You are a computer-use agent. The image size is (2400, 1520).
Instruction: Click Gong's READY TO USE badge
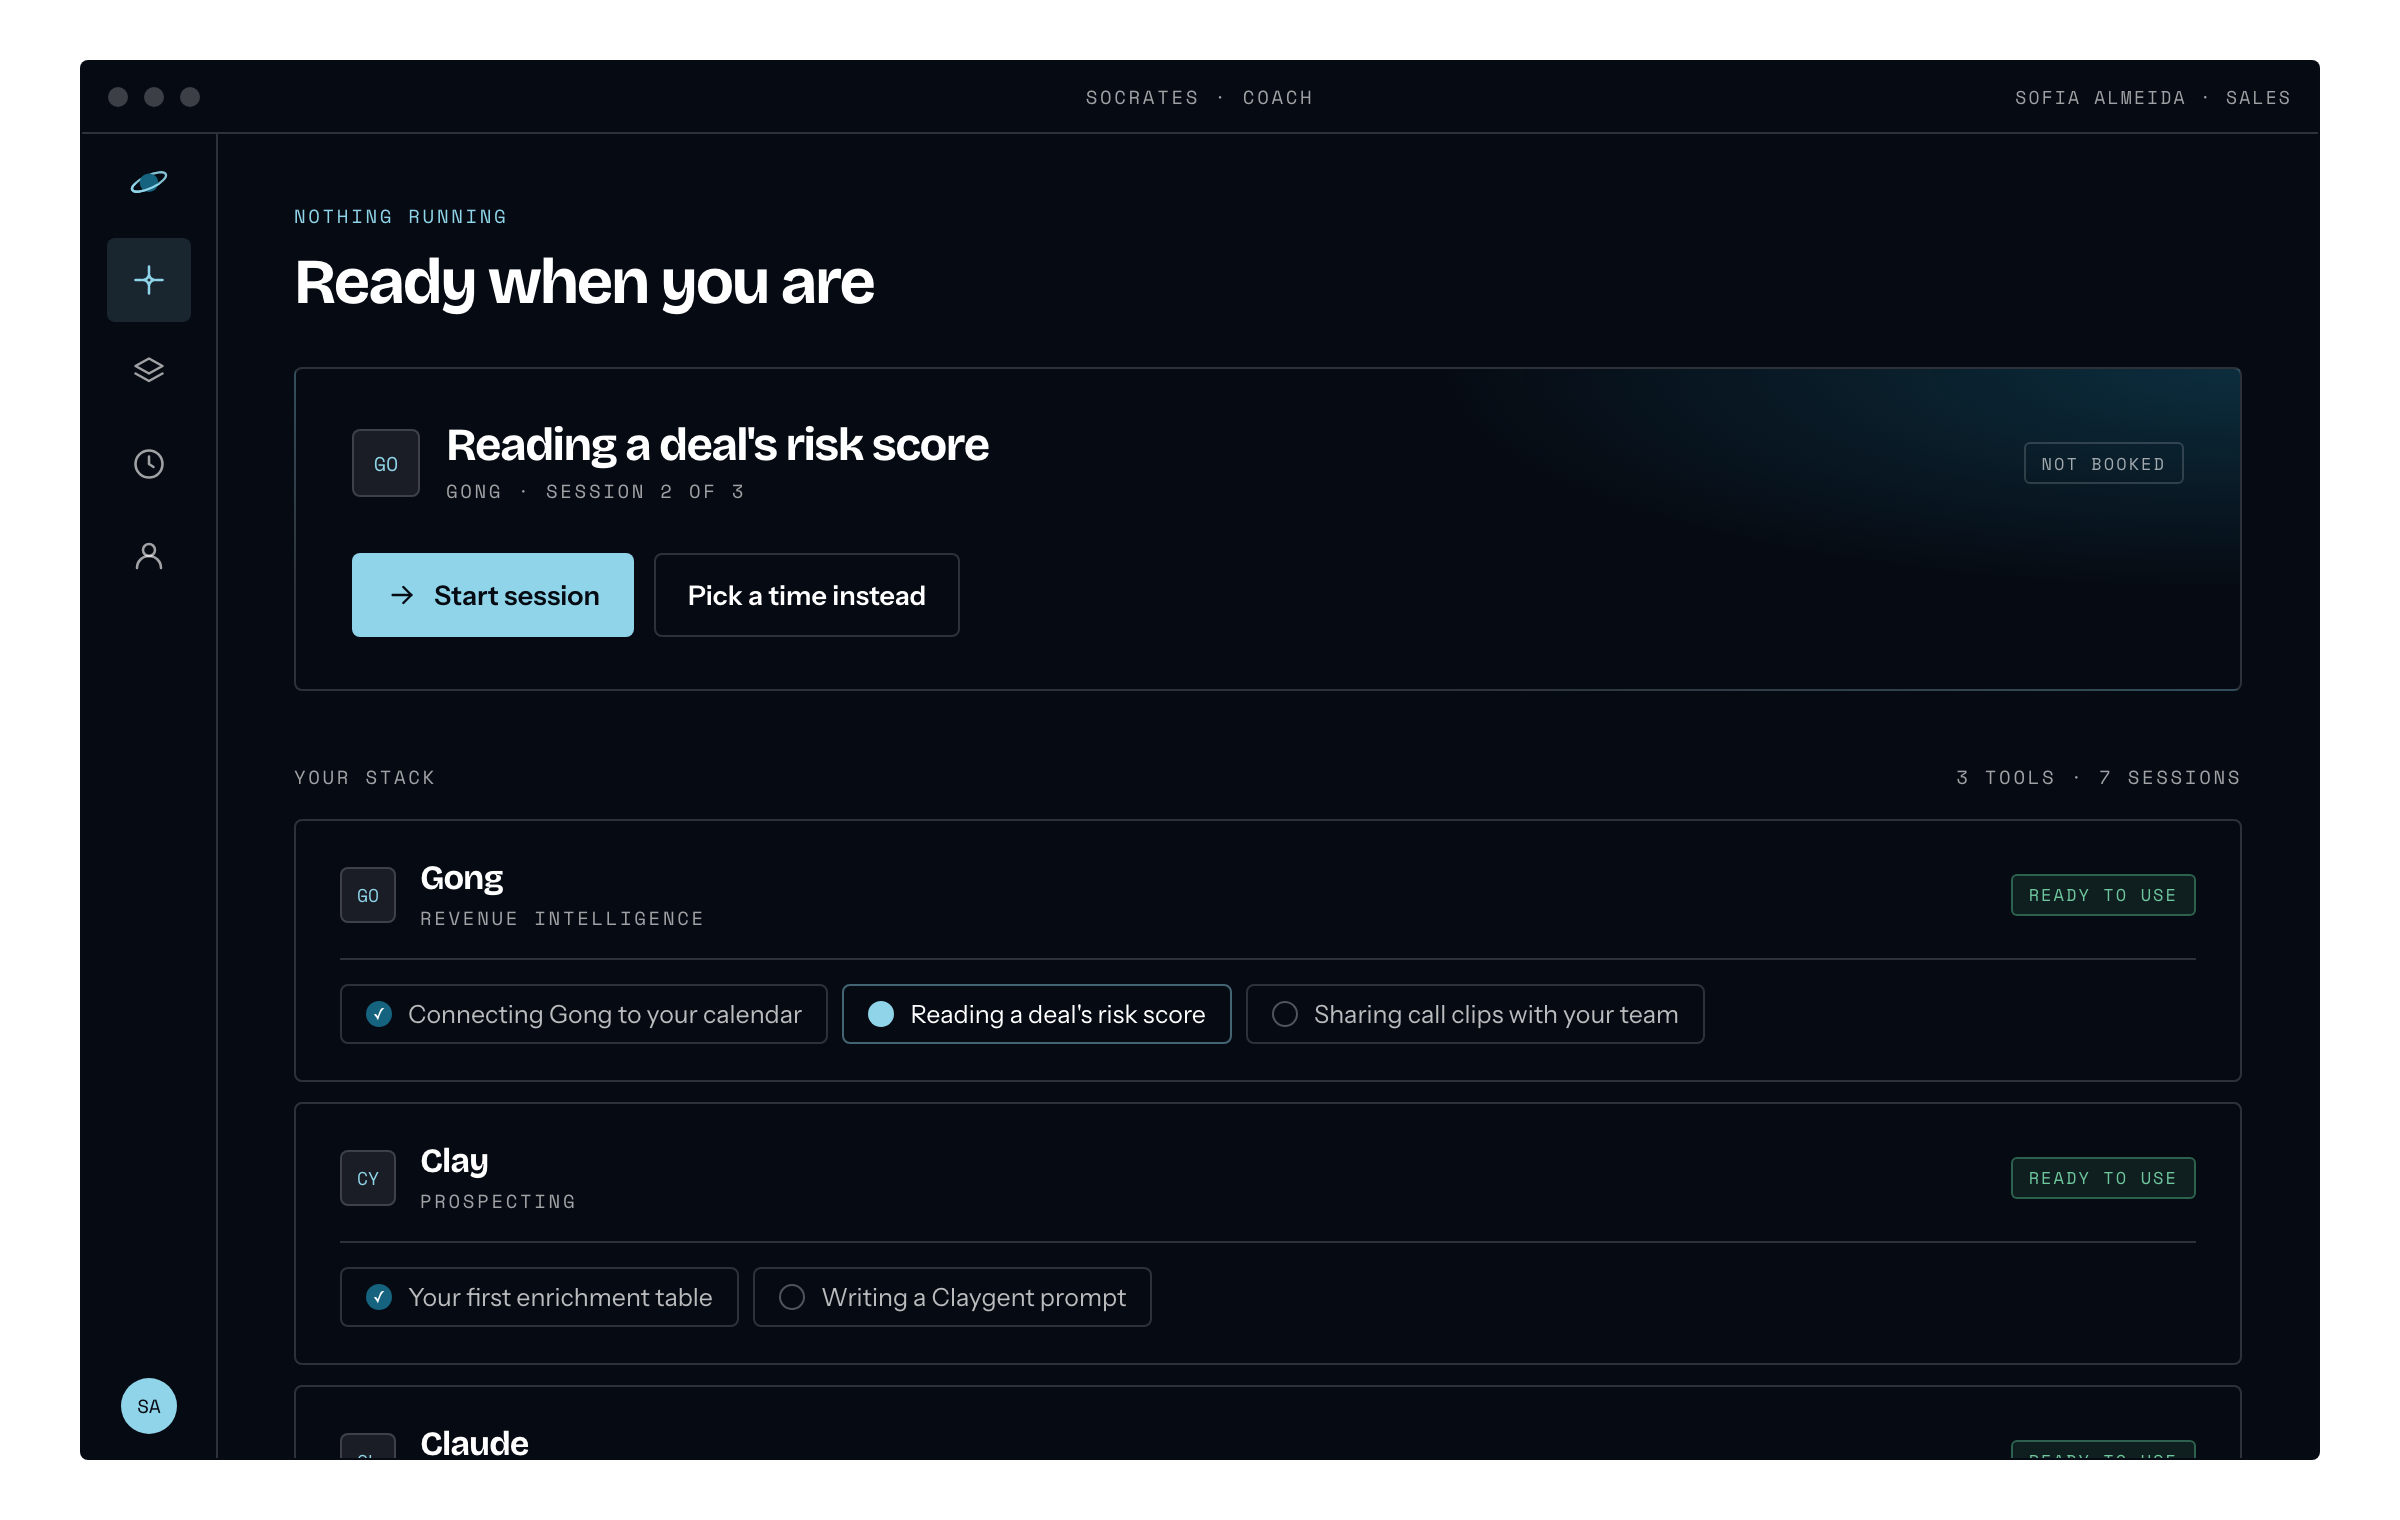click(x=2103, y=895)
